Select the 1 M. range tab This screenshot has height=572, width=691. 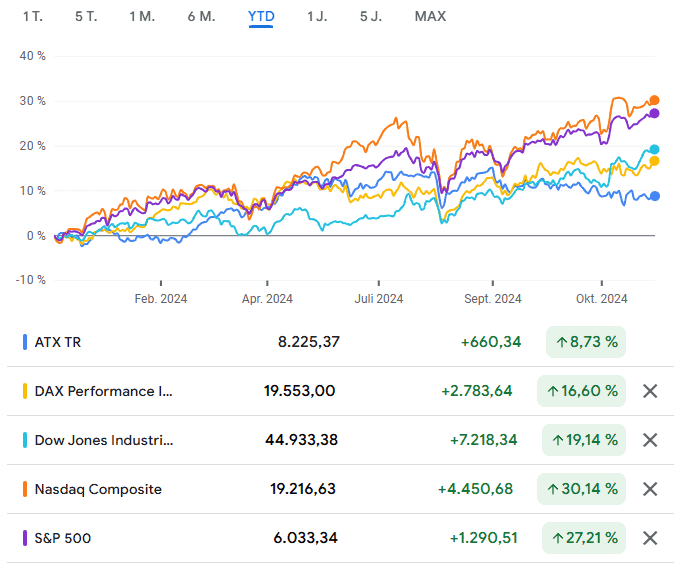(142, 17)
